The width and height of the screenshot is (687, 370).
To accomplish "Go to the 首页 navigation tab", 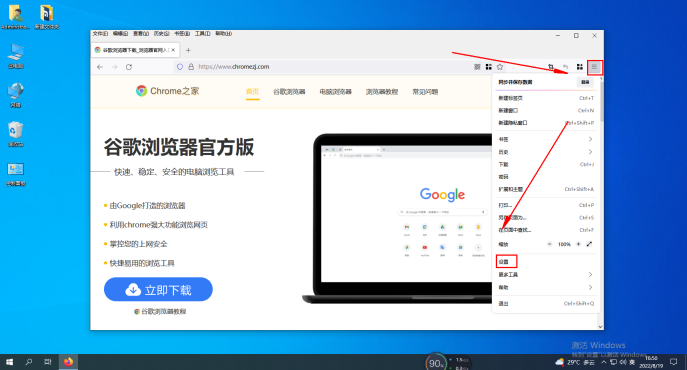I will pyautogui.click(x=252, y=92).
